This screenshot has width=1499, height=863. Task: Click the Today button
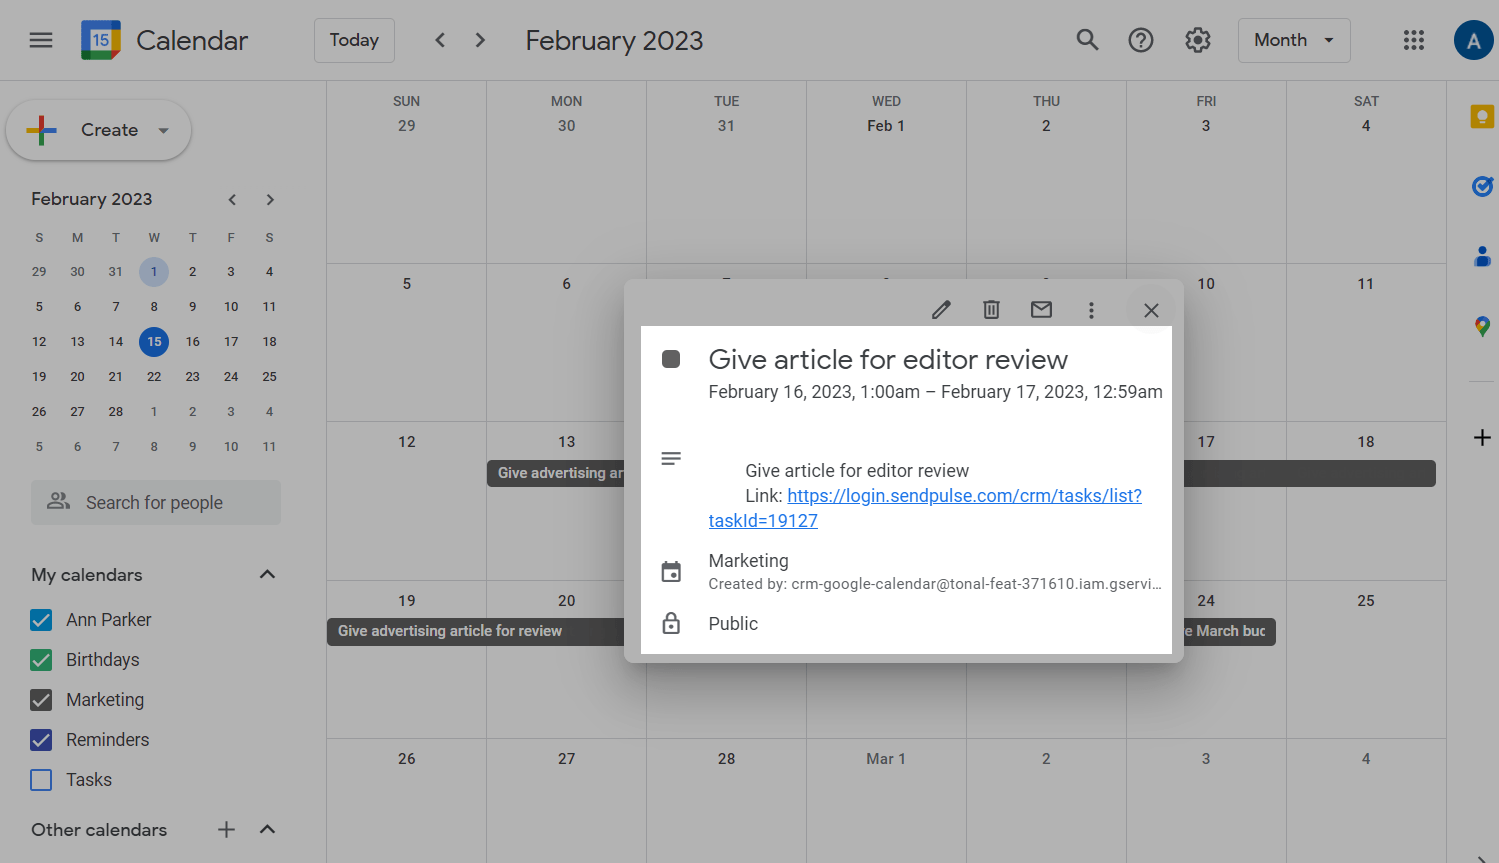[x=354, y=40]
